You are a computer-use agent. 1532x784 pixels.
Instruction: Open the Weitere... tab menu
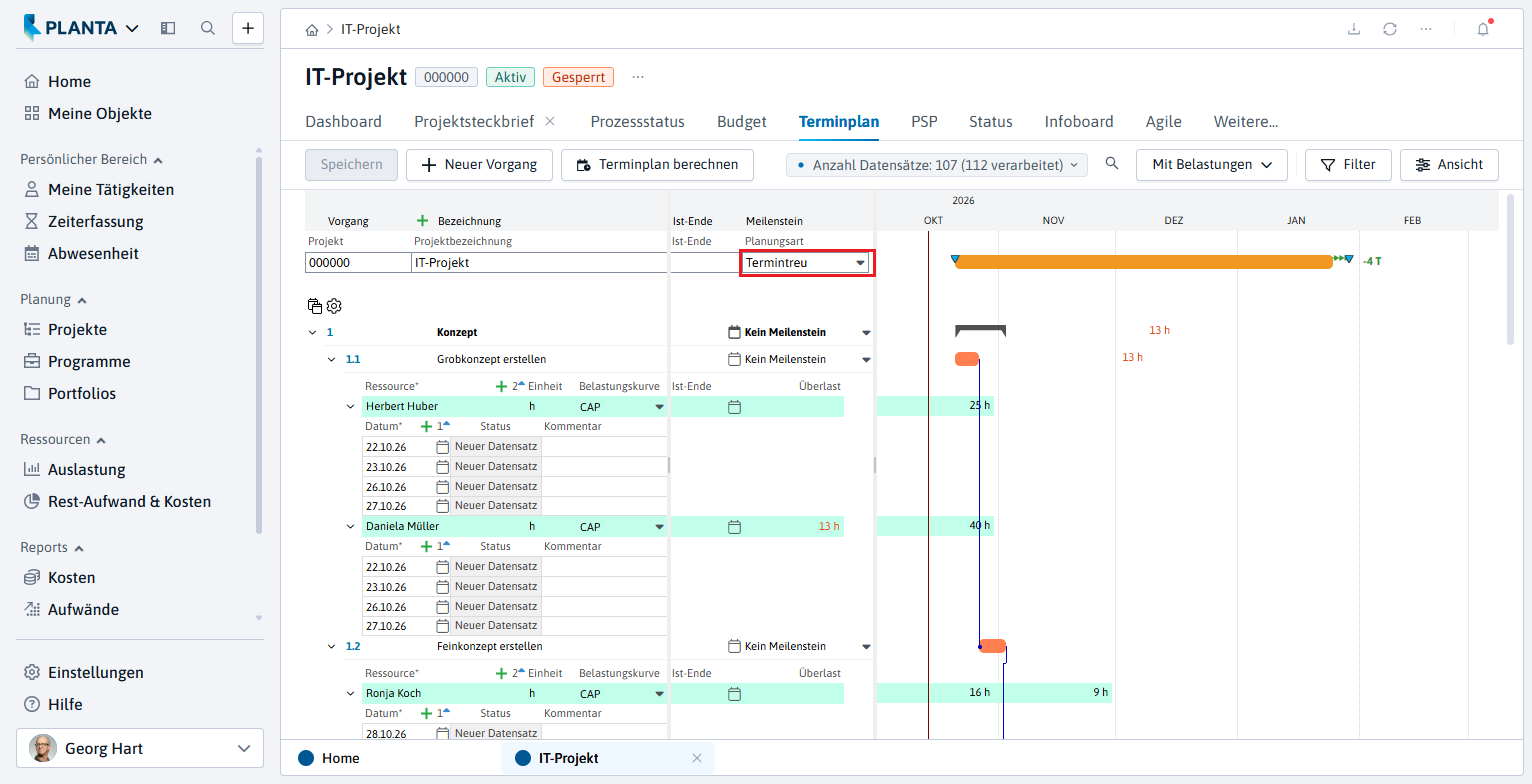coord(1246,122)
